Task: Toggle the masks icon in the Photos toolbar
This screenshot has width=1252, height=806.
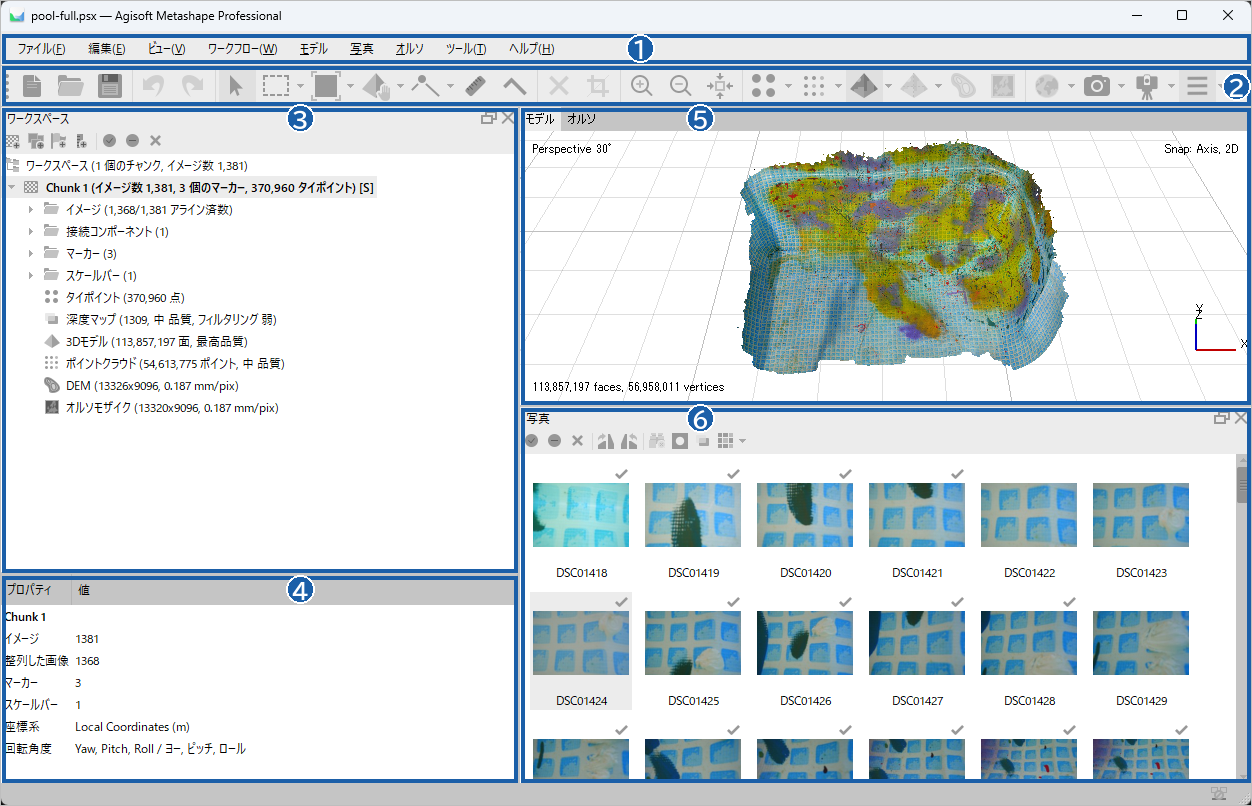Action: pyautogui.click(x=680, y=440)
